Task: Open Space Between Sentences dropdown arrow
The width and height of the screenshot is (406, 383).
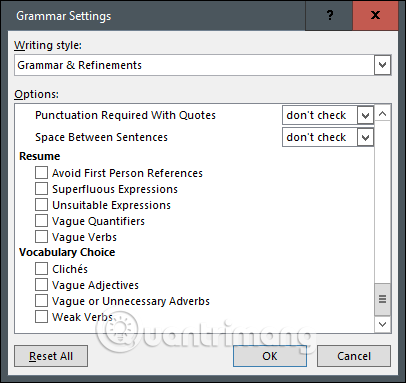Action: (x=365, y=137)
